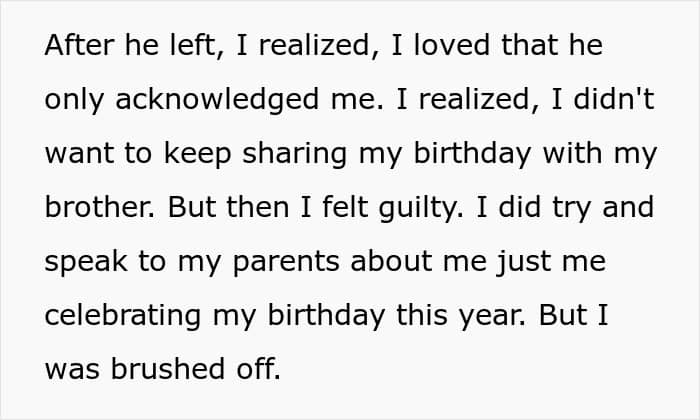Click the word "didn't"
The height and width of the screenshot is (420, 700).
614,99
